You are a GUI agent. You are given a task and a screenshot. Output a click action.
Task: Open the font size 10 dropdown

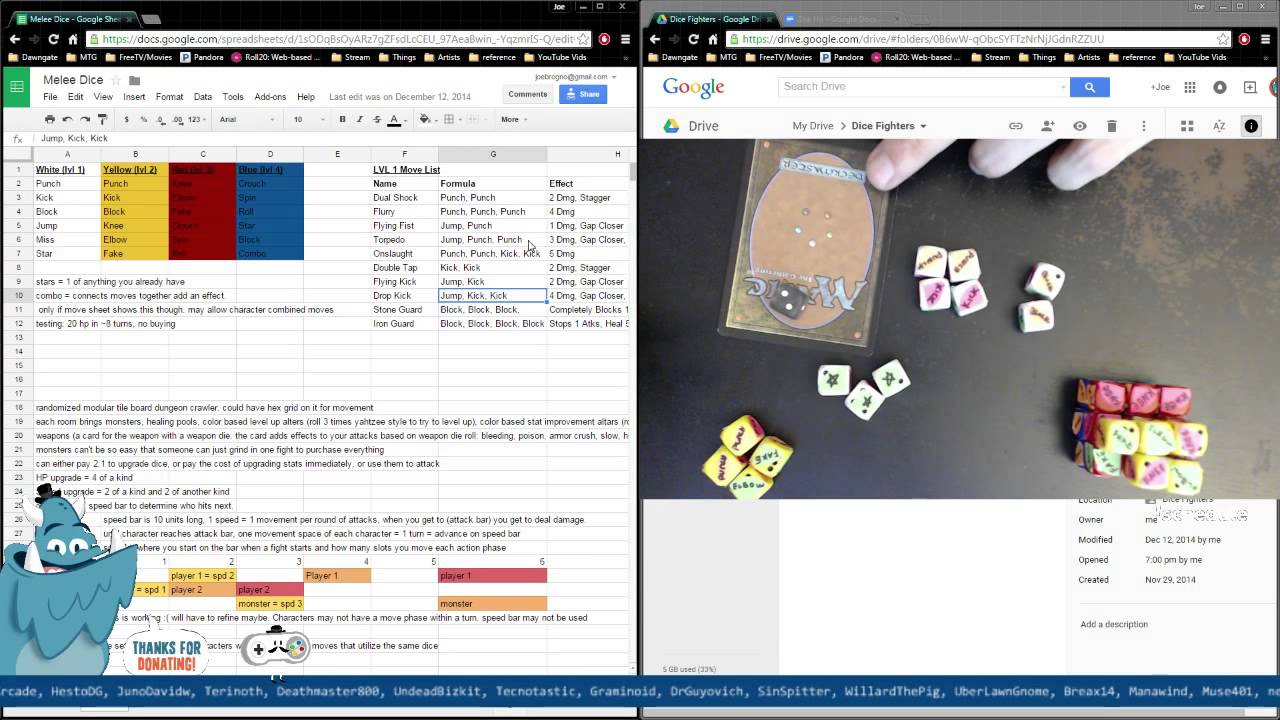coord(309,119)
